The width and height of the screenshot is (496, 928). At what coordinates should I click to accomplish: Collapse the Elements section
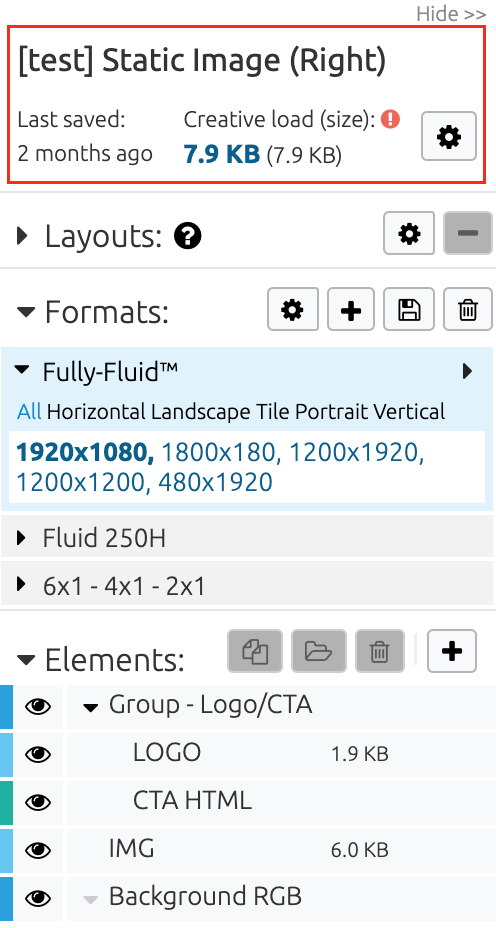tap(26, 659)
